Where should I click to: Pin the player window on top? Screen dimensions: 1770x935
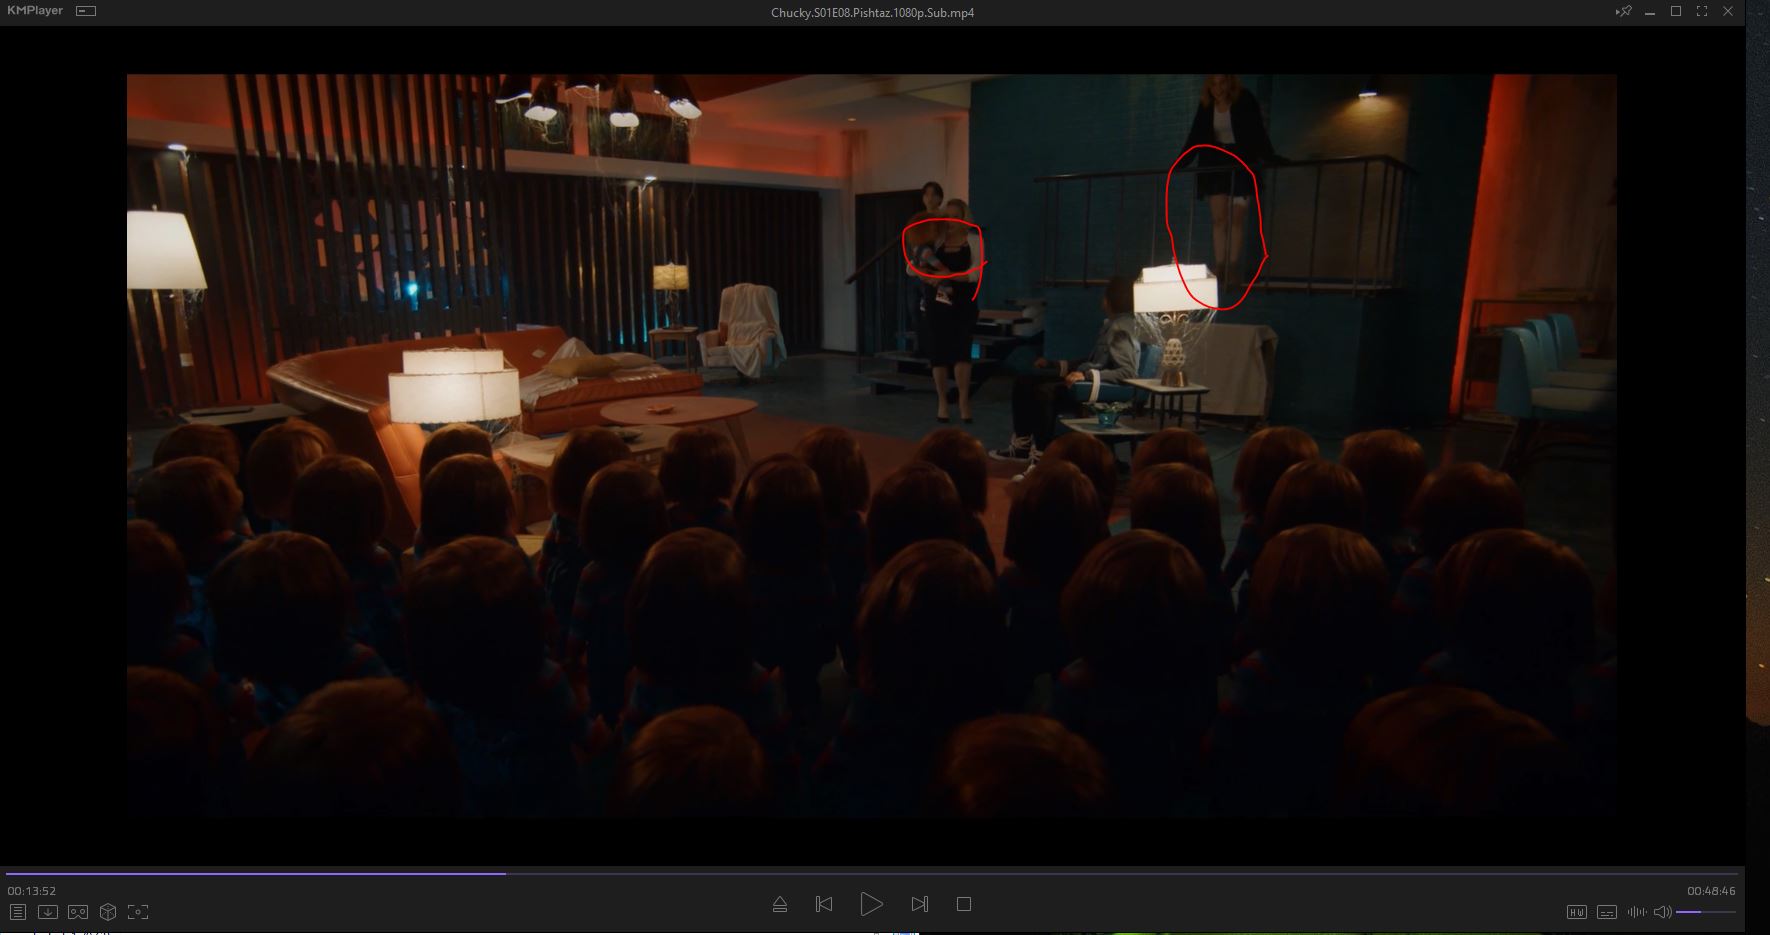1623,12
